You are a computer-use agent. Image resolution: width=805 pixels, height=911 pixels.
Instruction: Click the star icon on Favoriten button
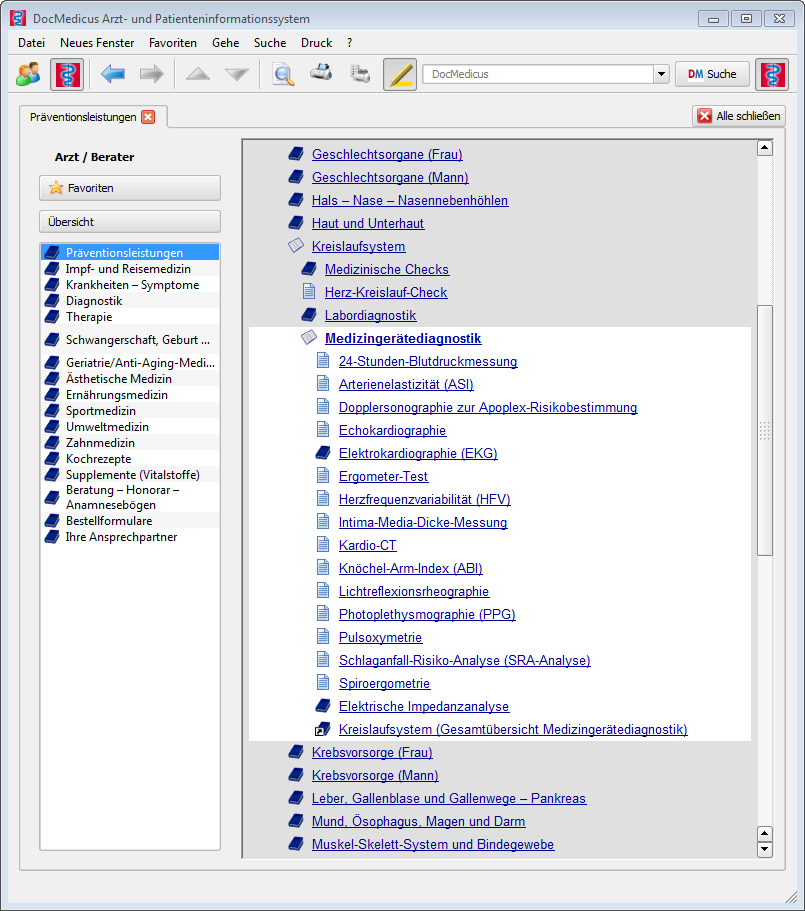tap(56, 188)
